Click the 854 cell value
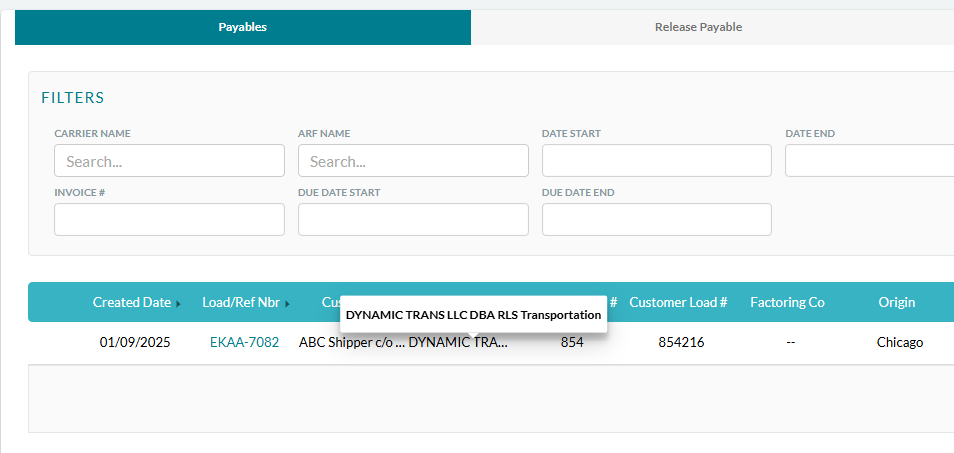The height and width of the screenshot is (453, 954). pos(572,342)
